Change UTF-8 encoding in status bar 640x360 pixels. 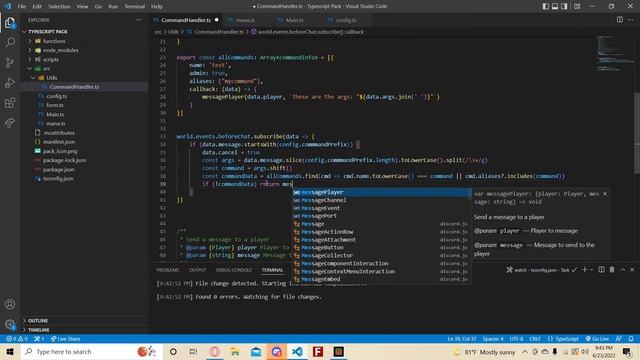(x=516, y=339)
